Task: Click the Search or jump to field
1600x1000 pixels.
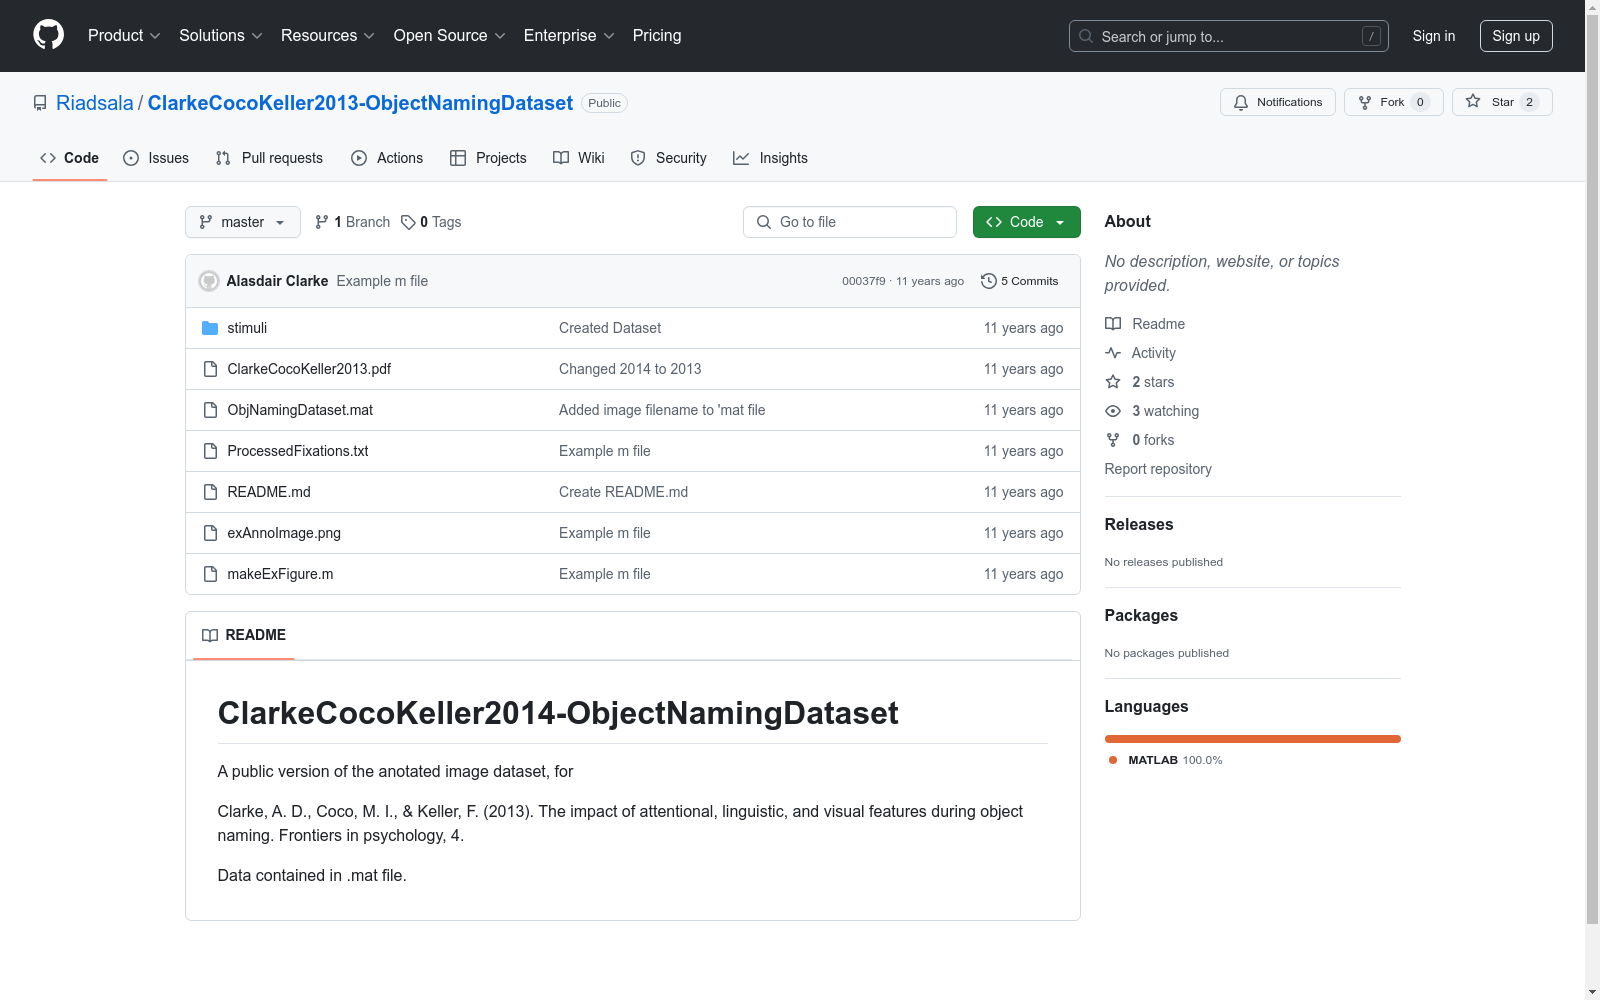Action: pos(1229,36)
